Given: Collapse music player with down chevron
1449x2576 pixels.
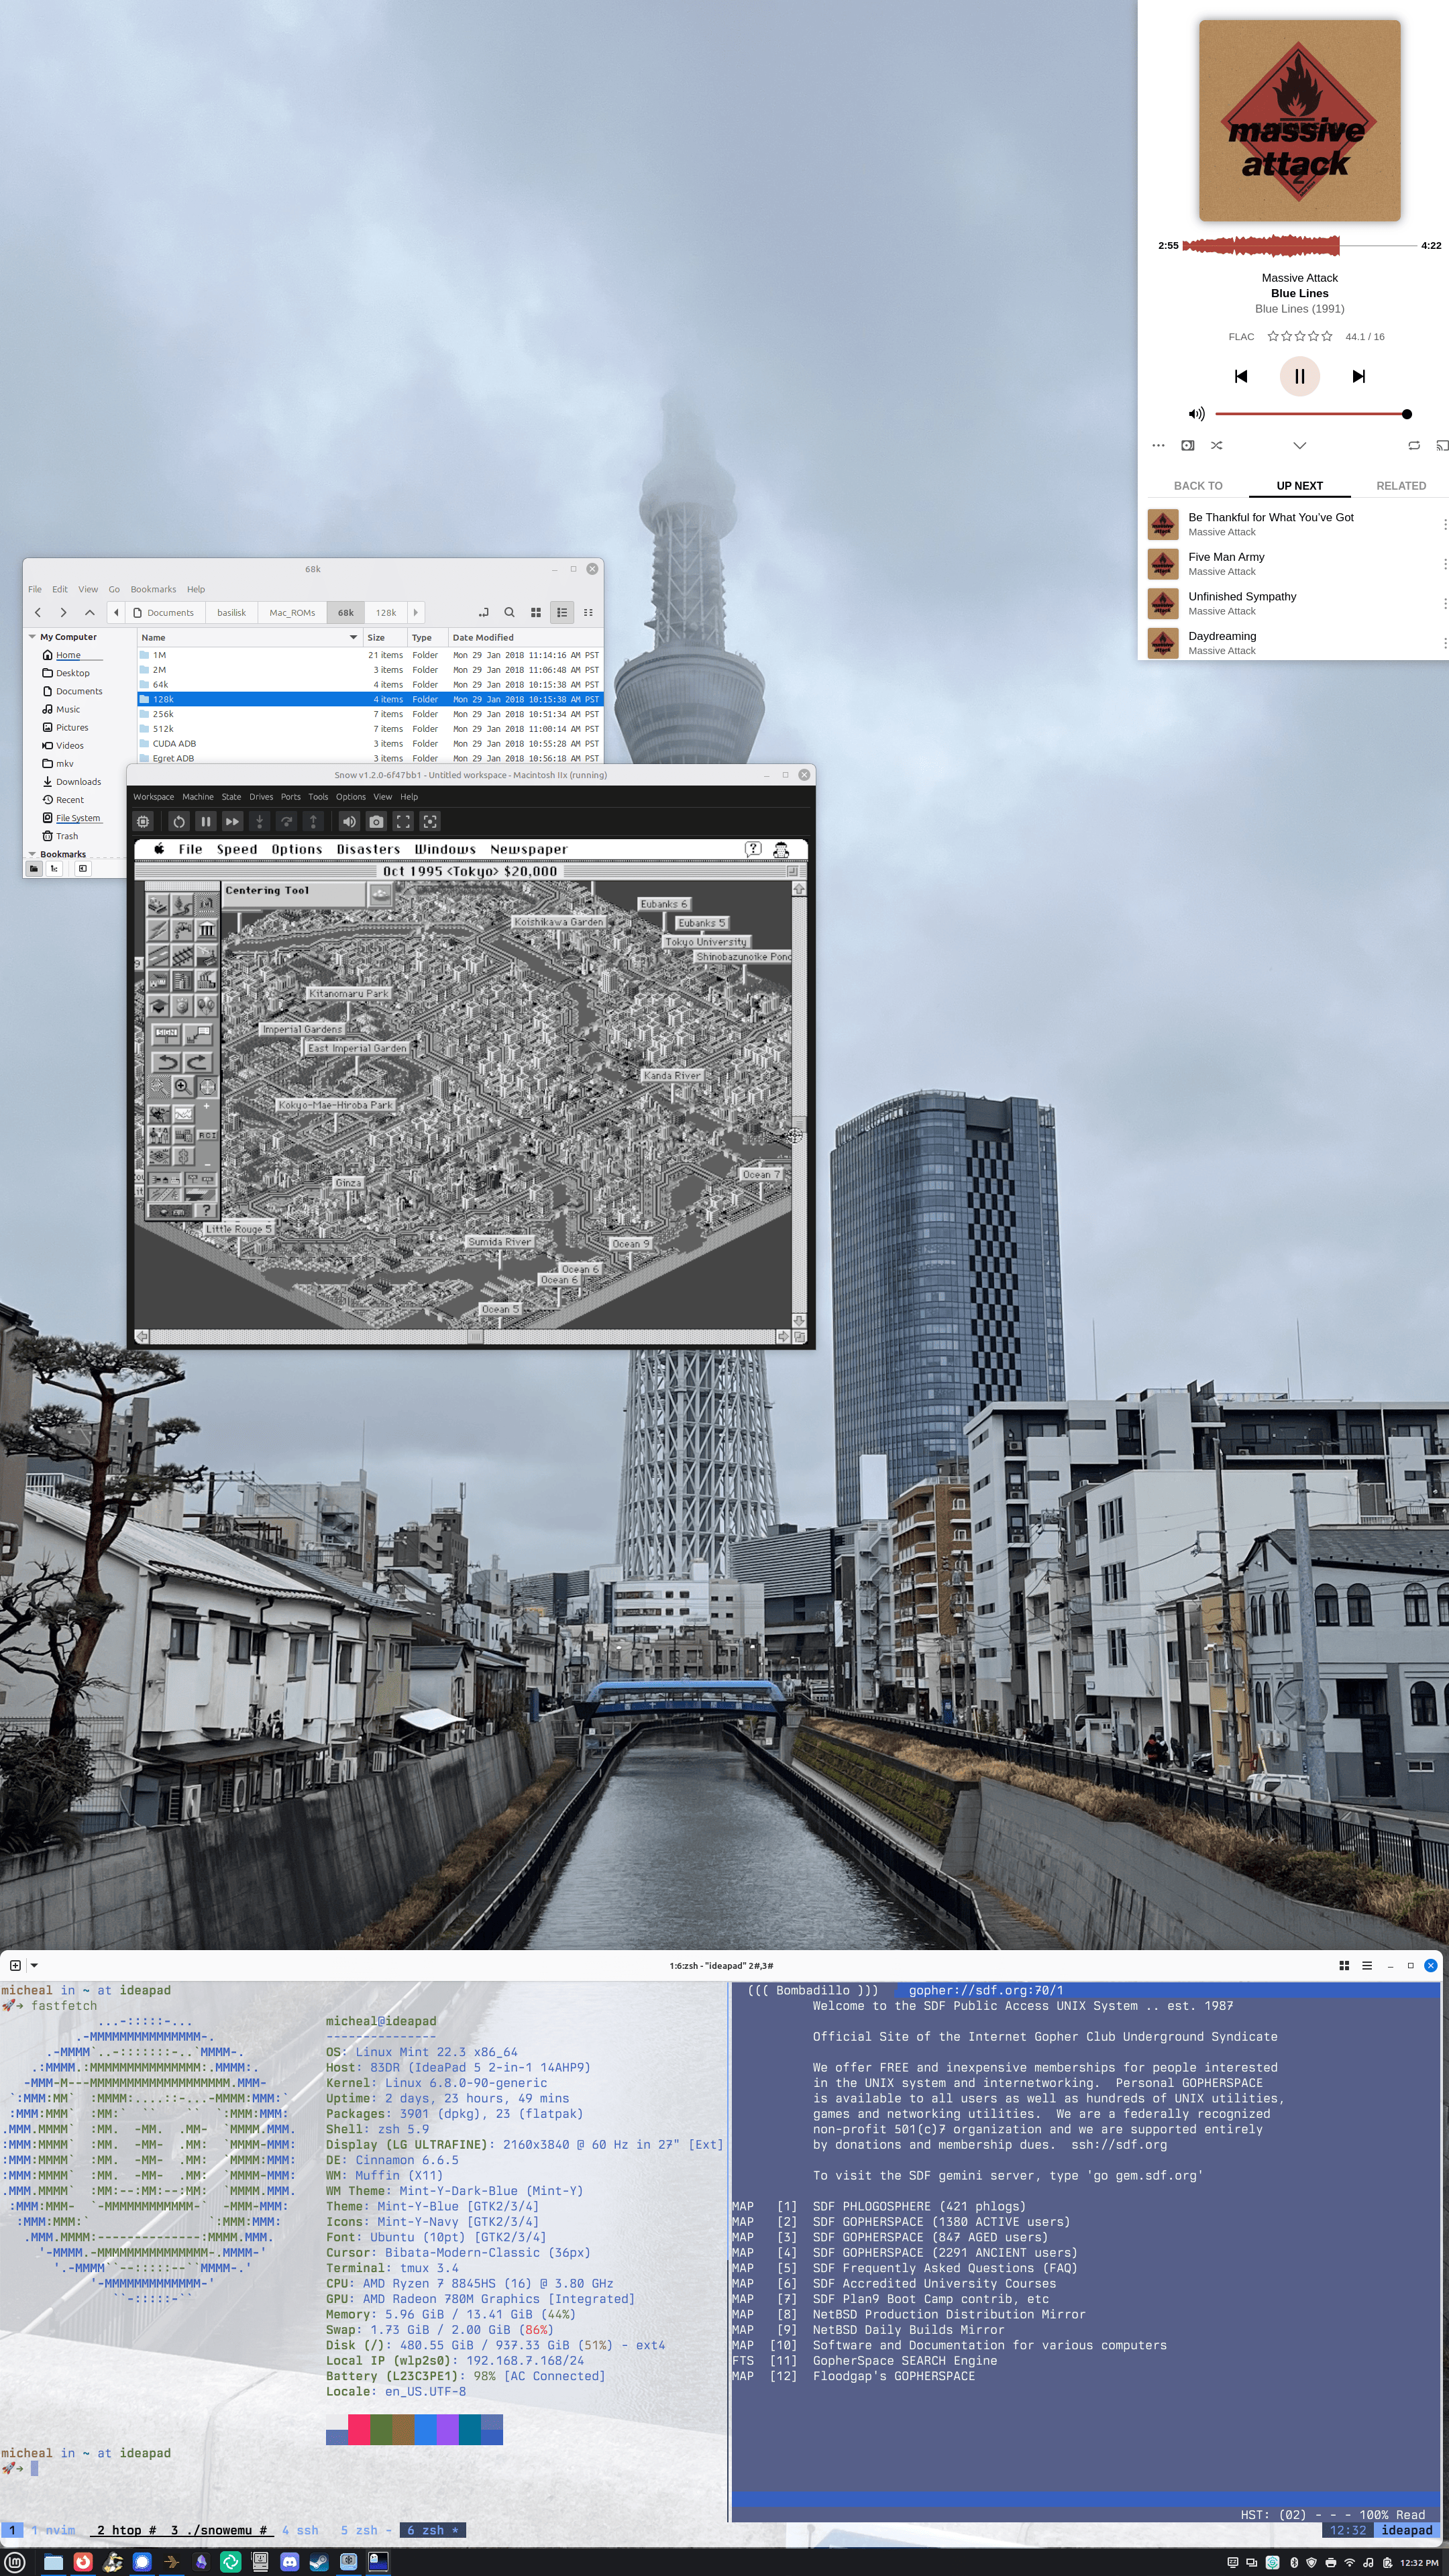Looking at the screenshot, I should (1299, 445).
